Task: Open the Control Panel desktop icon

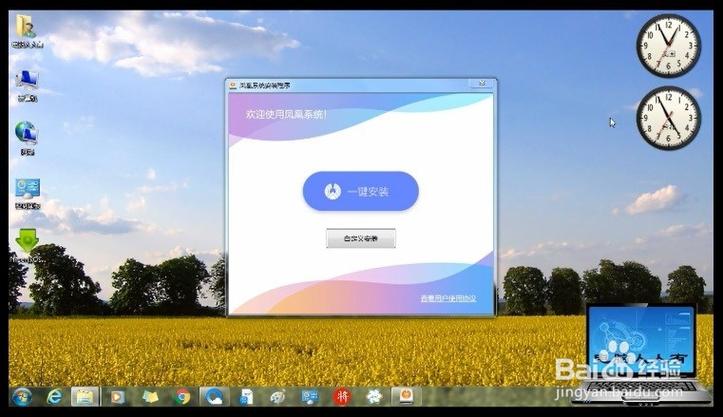Action: (28, 194)
